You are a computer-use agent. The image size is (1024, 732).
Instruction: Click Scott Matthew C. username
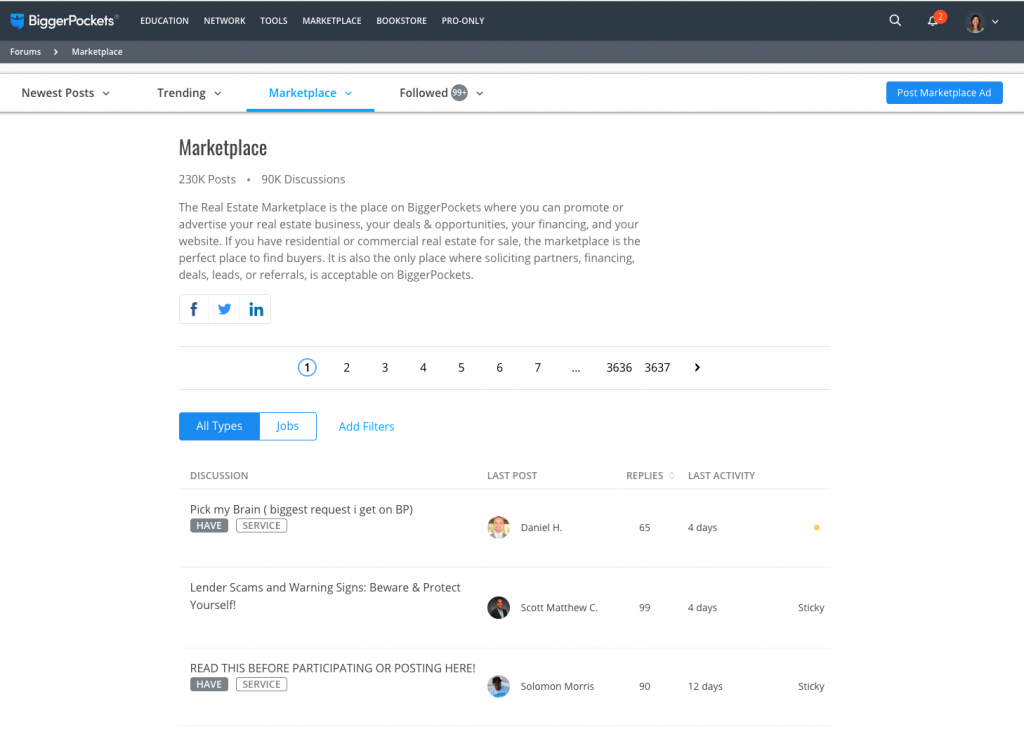pyautogui.click(x=559, y=607)
